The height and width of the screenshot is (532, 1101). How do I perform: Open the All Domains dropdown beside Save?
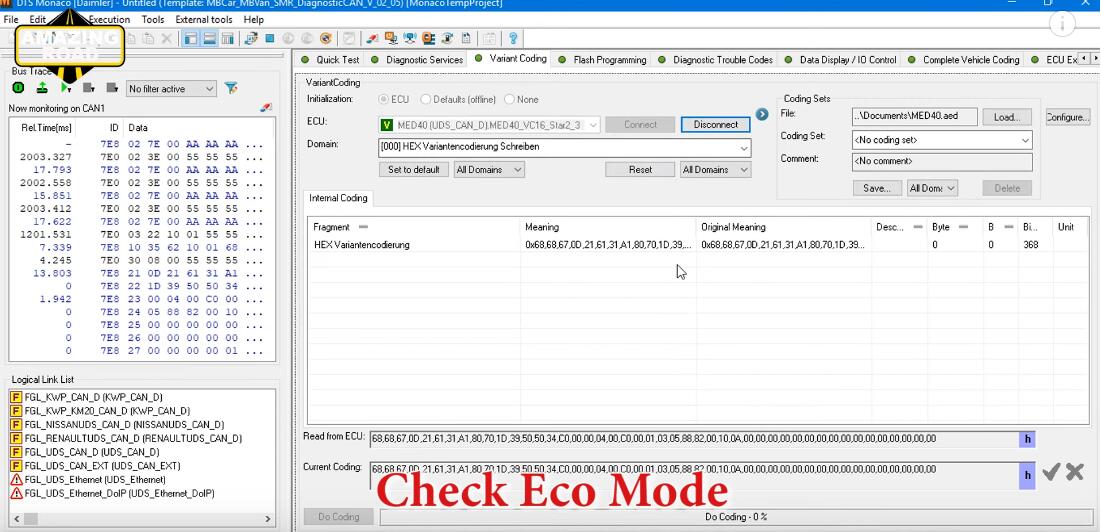coord(932,188)
